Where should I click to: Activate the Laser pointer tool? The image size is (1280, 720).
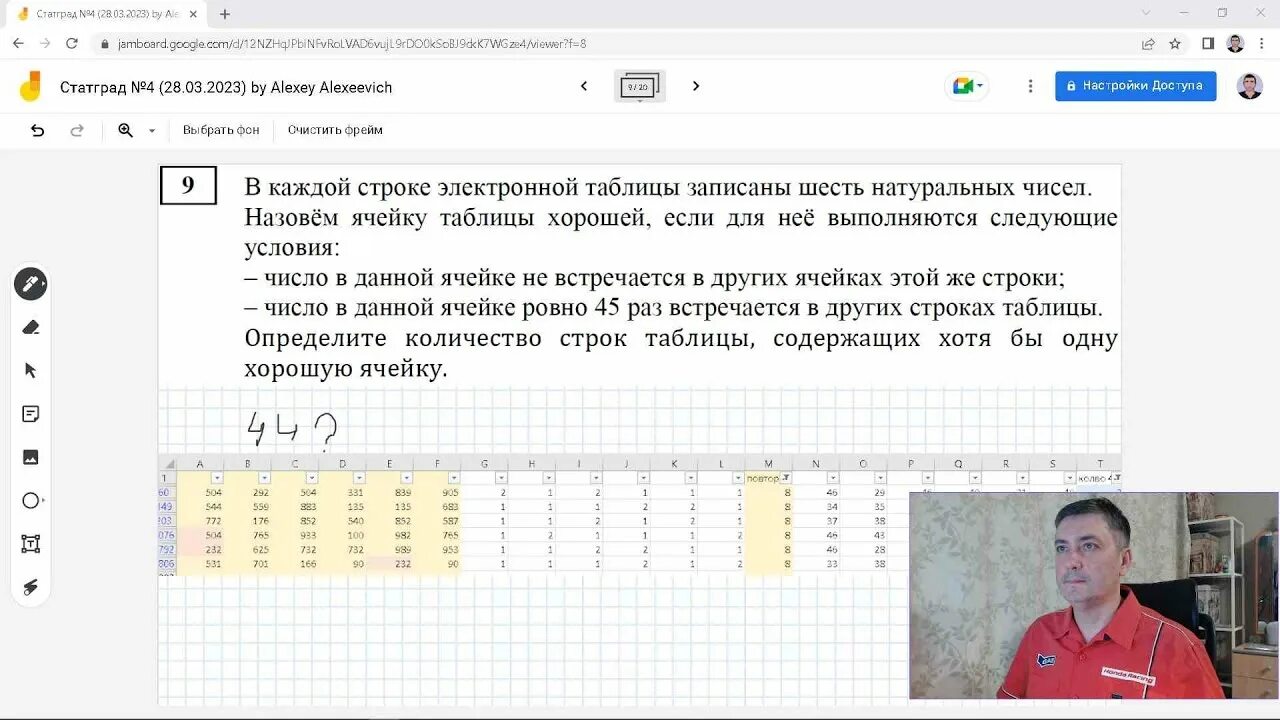tap(31, 587)
